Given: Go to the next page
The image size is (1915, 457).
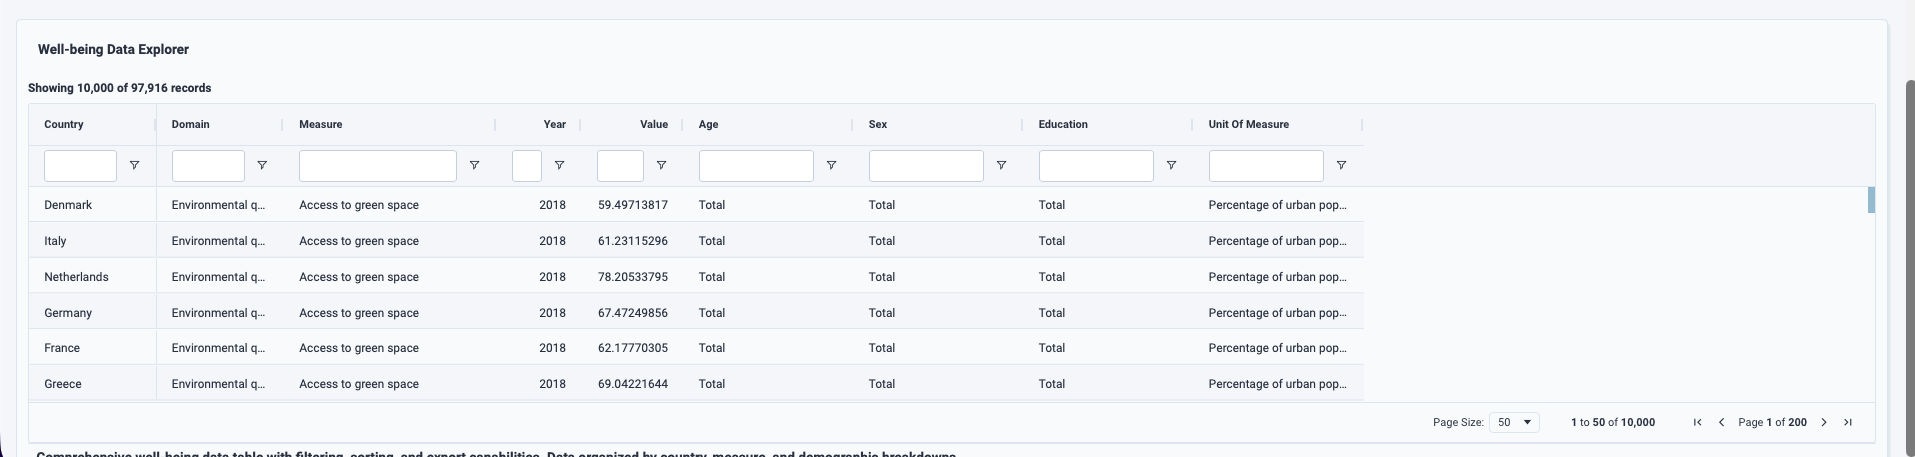Looking at the screenshot, I should coord(1824,423).
